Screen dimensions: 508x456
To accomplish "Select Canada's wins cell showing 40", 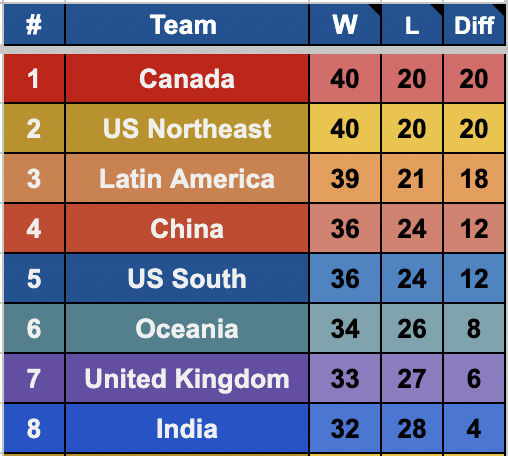I will (345, 78).
